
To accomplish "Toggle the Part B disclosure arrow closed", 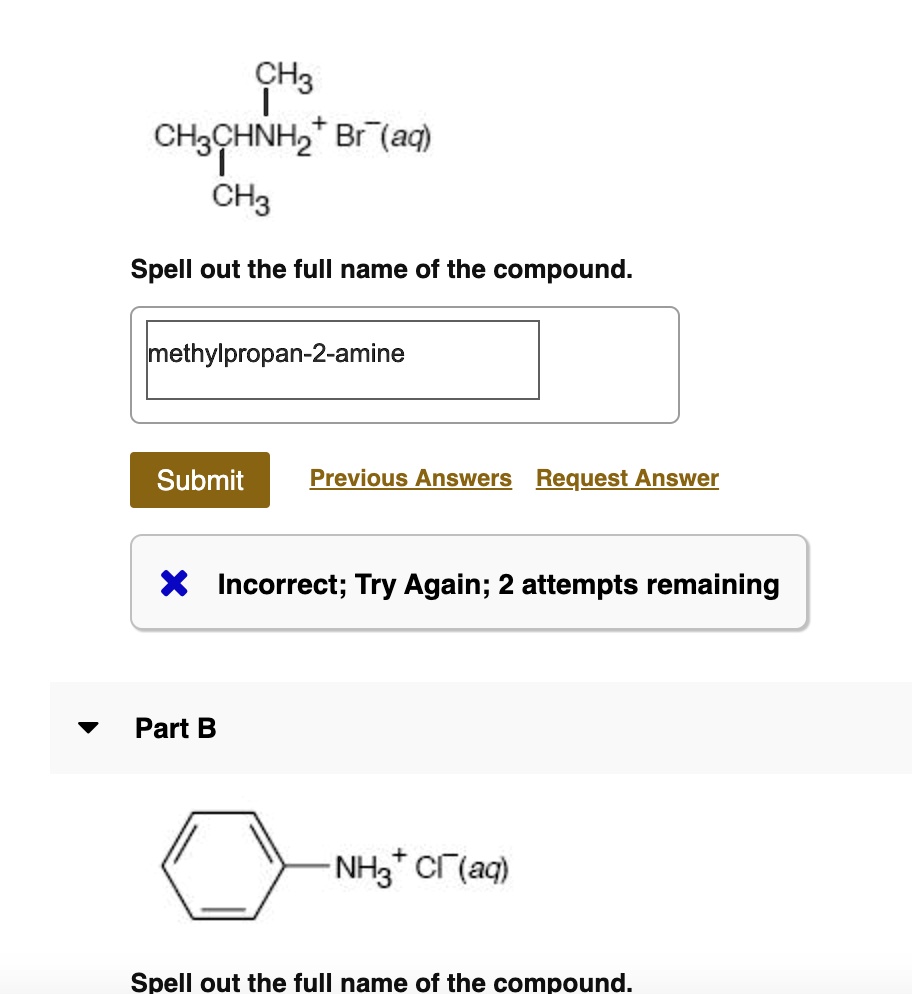I will coord(88,728).
